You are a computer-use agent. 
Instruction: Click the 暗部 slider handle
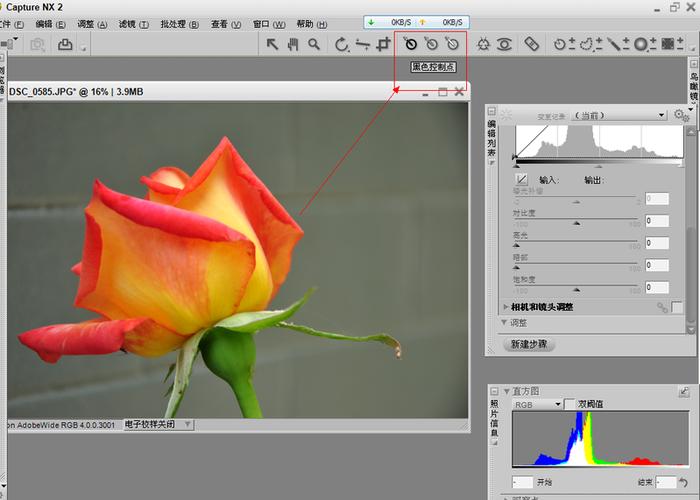pyautogui.click(x=517, y=267)
